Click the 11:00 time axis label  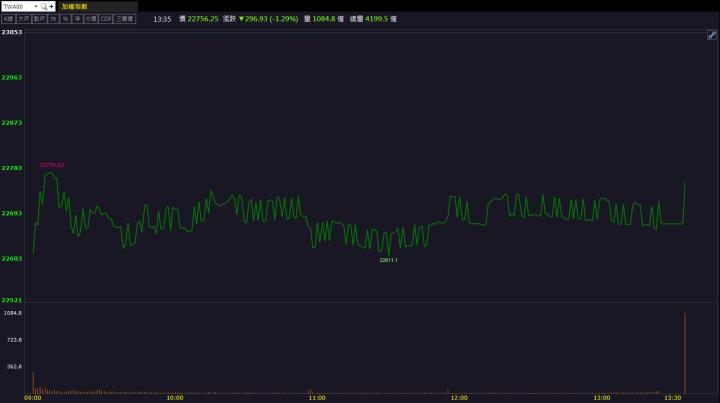(317, 398)
